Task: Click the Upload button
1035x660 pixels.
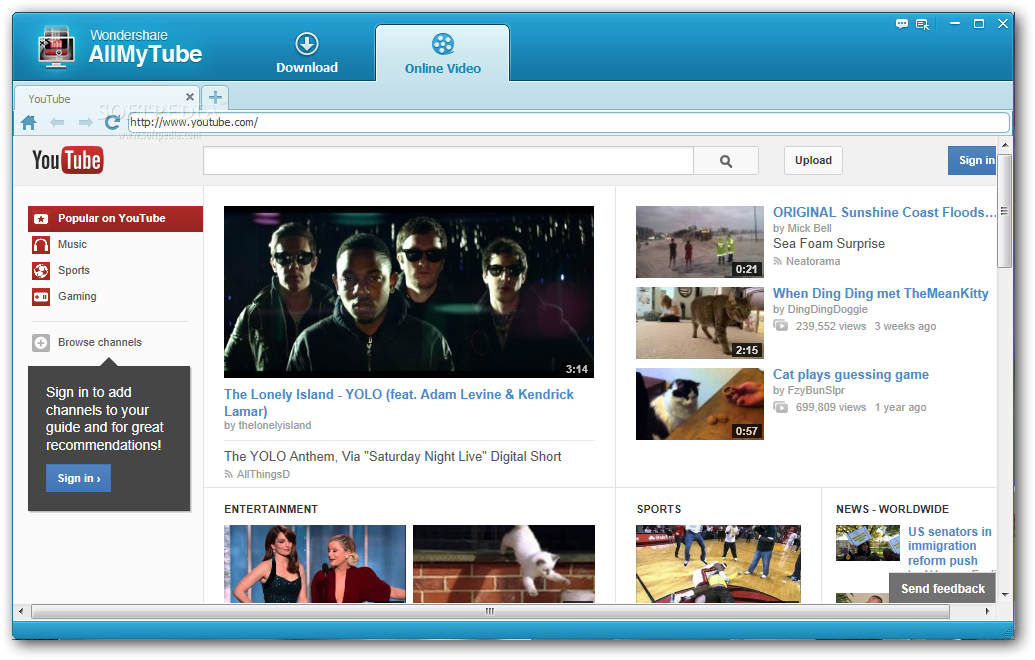Action: tap(813, 160)
